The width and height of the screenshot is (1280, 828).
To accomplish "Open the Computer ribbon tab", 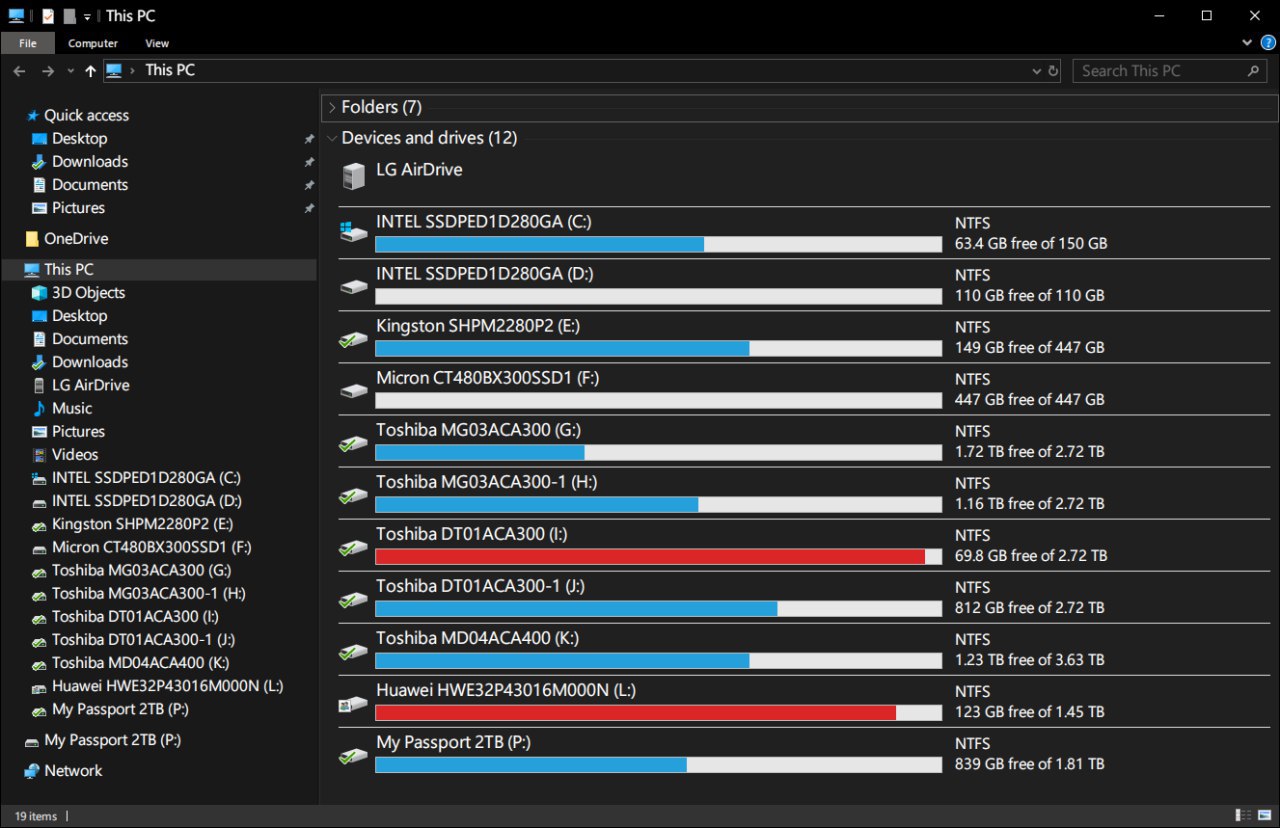I will pos(93,43).
